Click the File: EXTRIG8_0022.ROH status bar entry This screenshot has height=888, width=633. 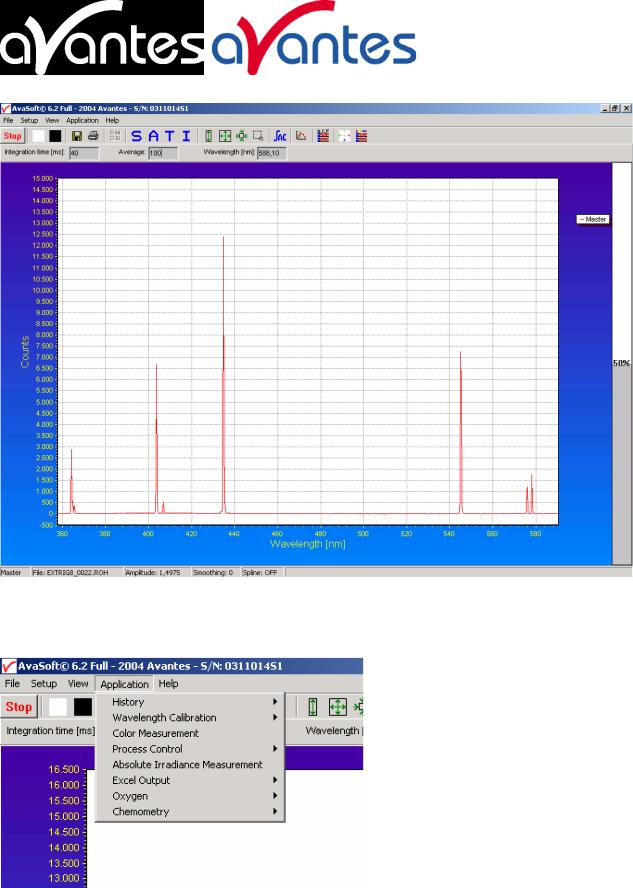(x=77, y=573)
